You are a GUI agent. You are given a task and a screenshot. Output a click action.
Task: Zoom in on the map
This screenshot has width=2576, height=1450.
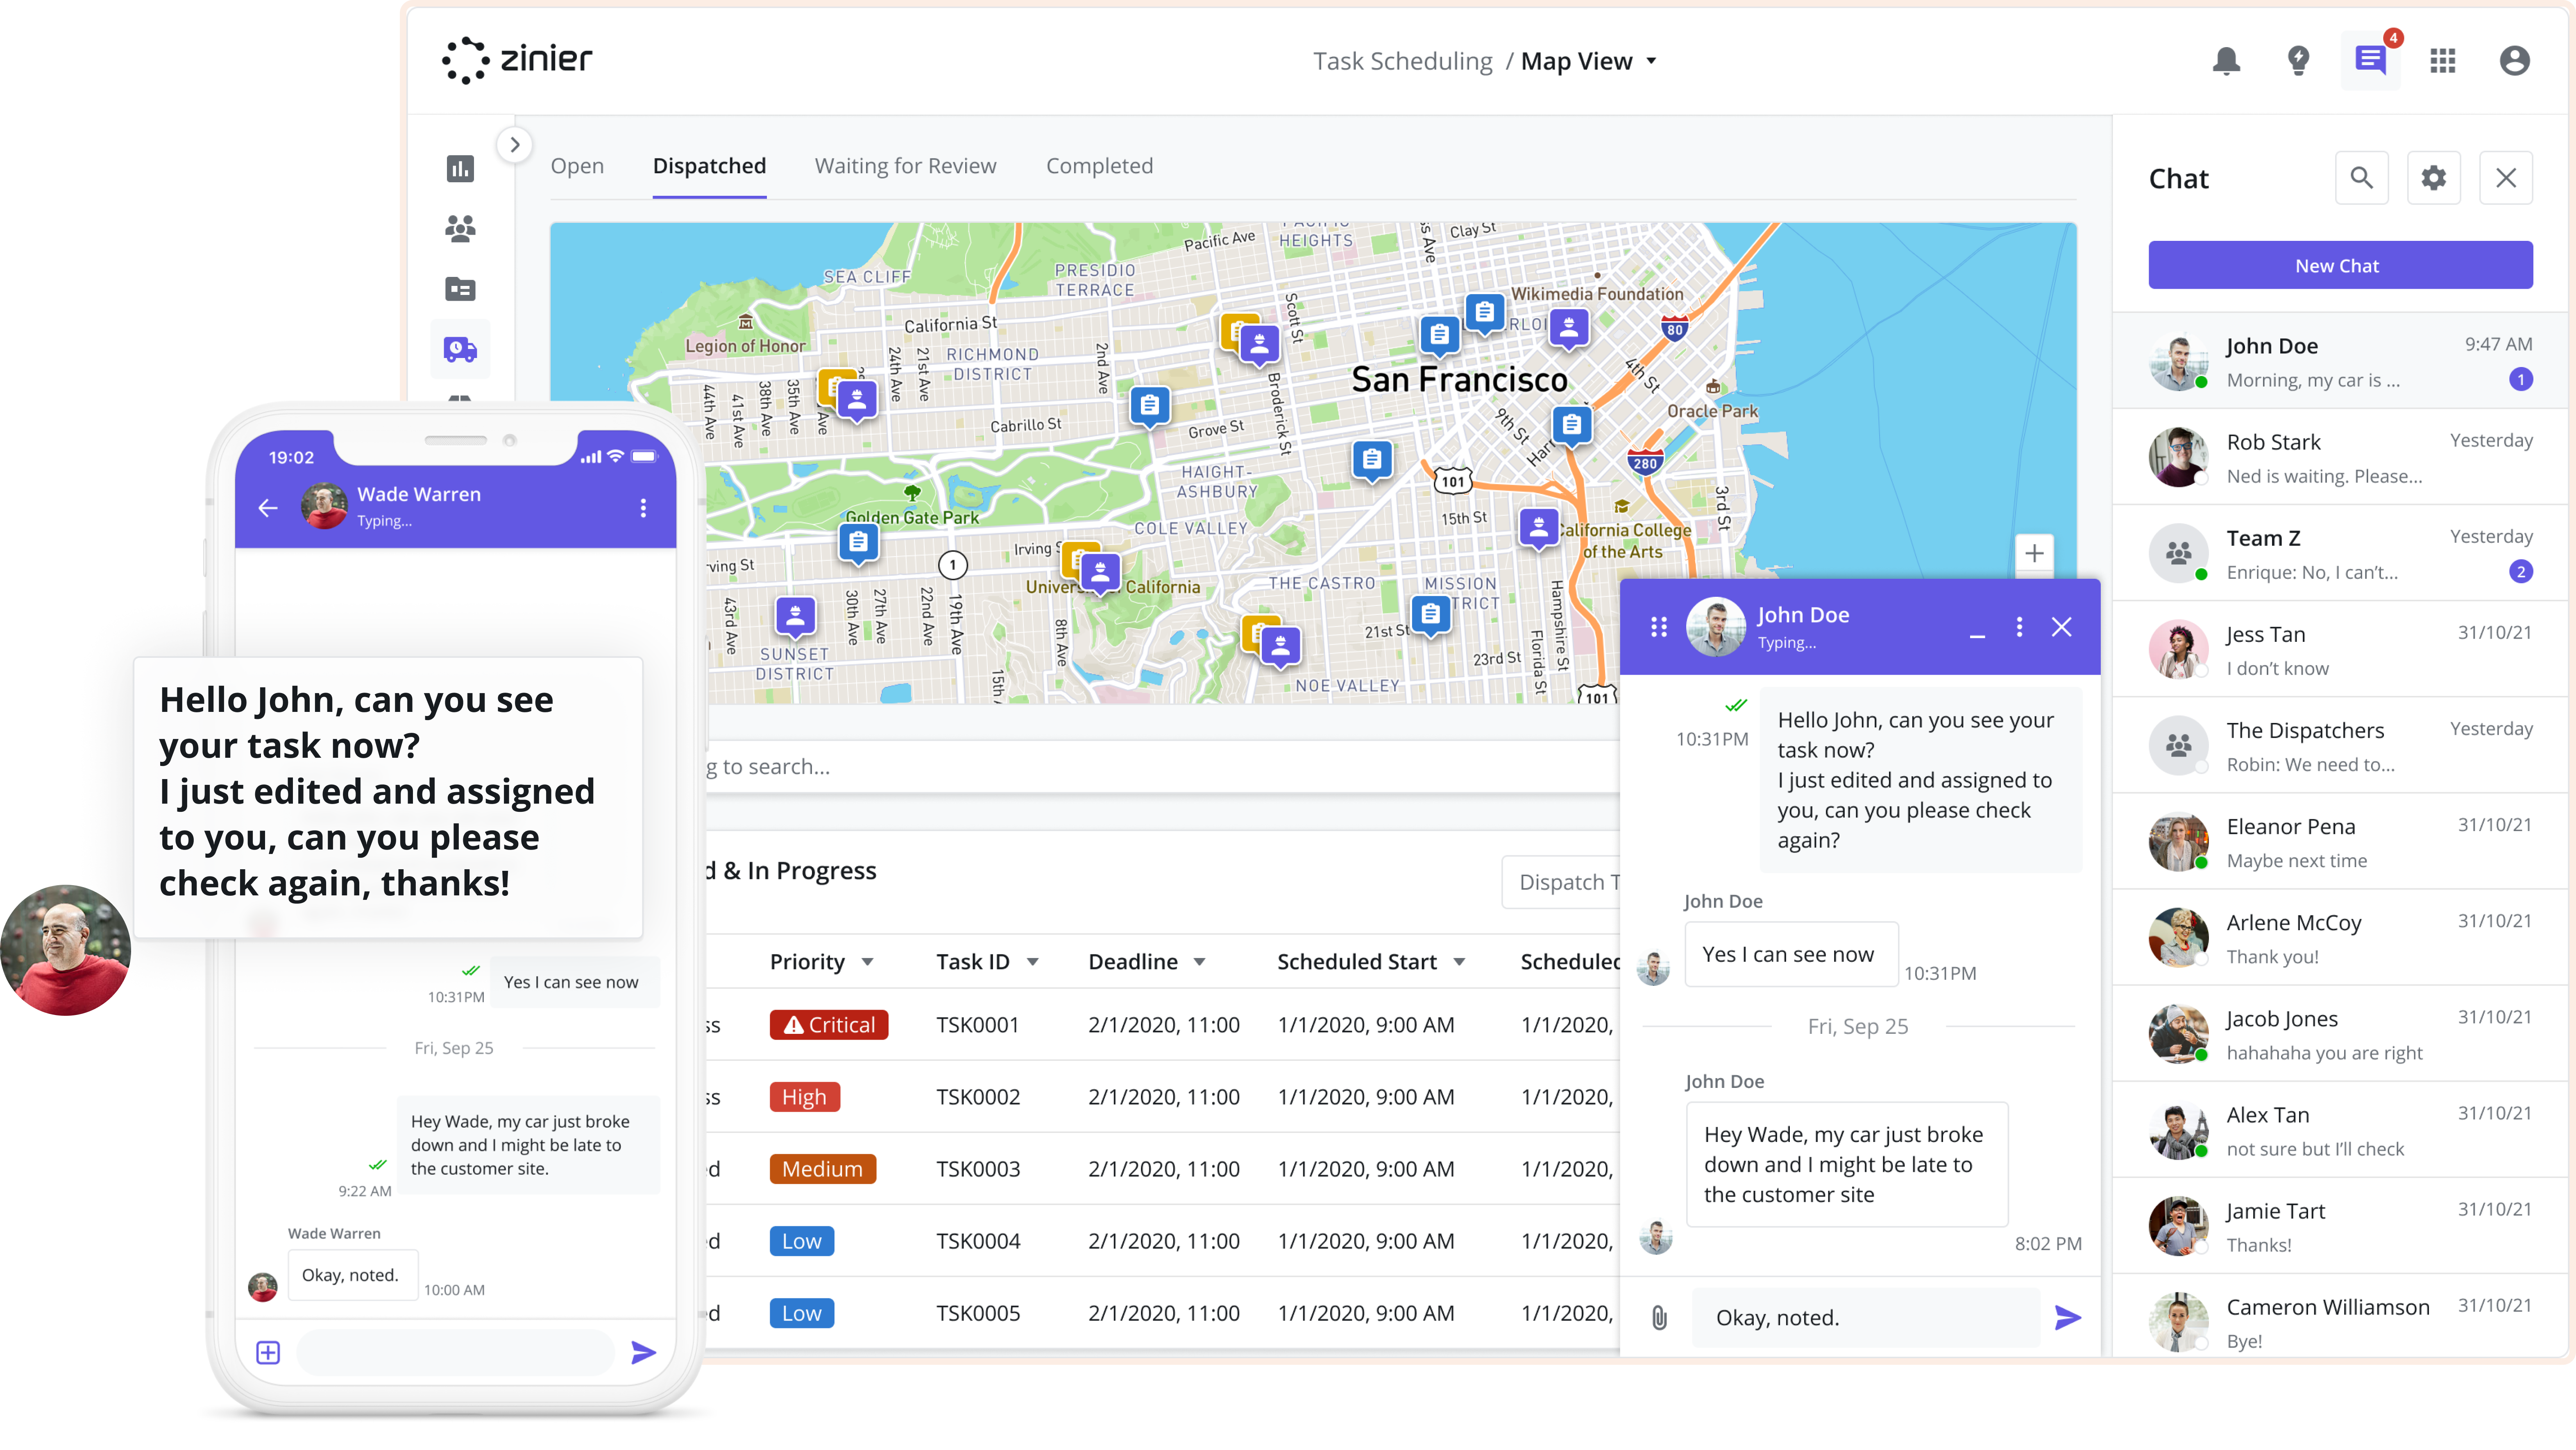(2034, 553)
